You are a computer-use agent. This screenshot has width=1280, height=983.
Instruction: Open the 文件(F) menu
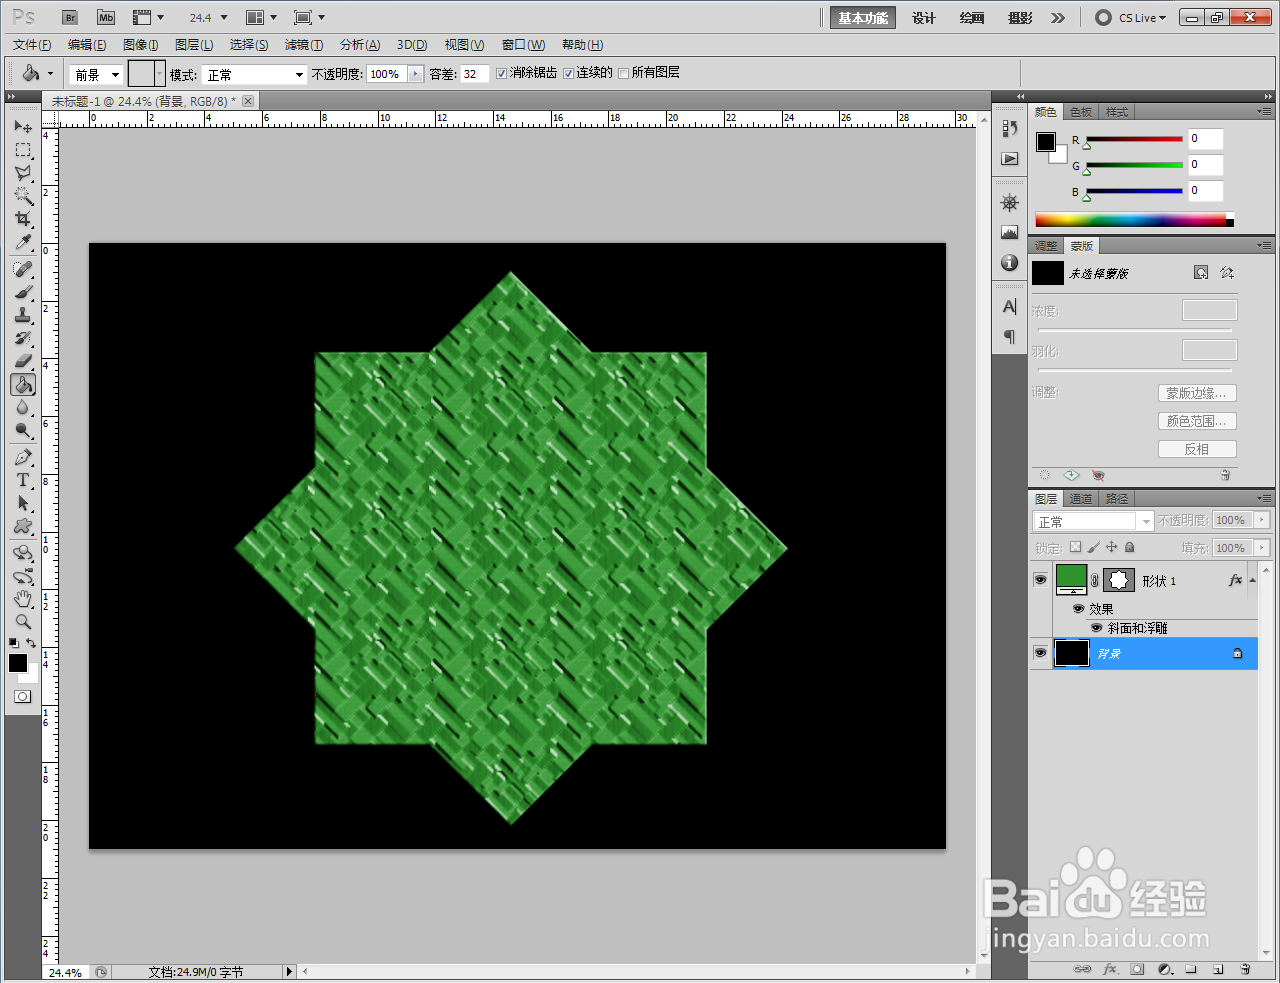32,45
